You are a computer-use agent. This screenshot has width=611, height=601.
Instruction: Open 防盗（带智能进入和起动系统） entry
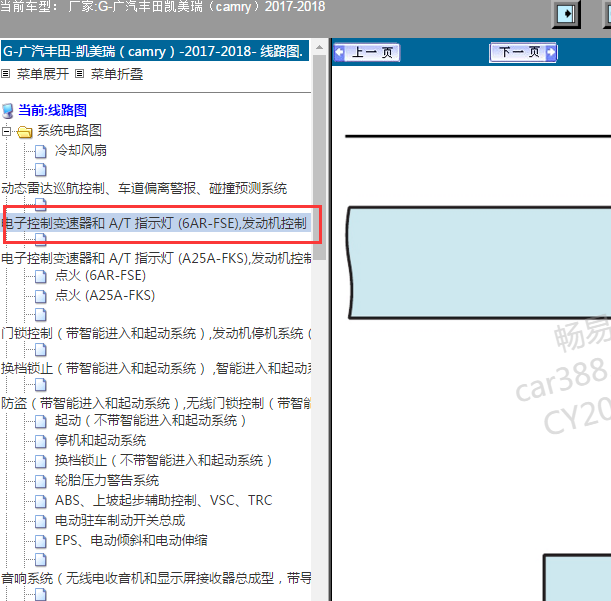click(x=156, y=403)
